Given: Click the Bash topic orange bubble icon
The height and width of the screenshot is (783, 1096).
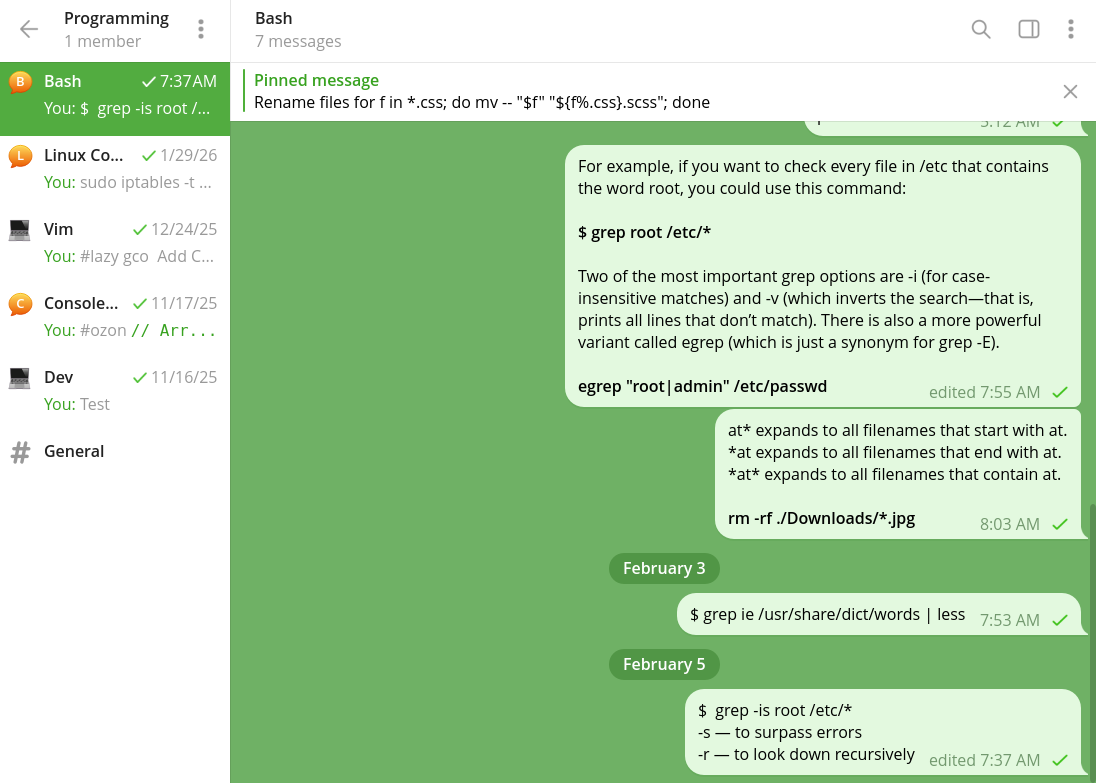Looking at the screenshot, I should click(x=19, y=82).
